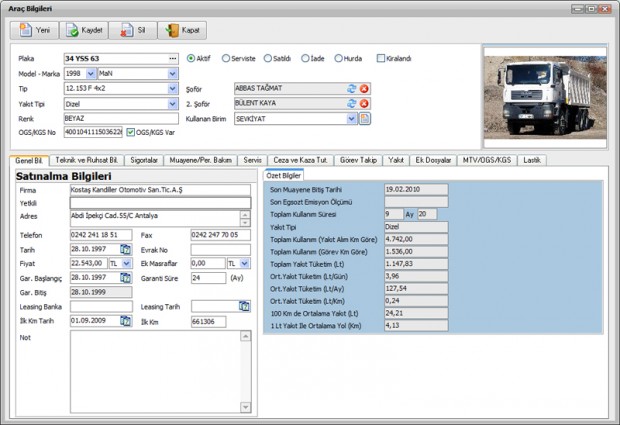The width and height of the screenshot is (620, 425).
Task: Open the Kullanan Birim details icon
Action: point(365,119)
